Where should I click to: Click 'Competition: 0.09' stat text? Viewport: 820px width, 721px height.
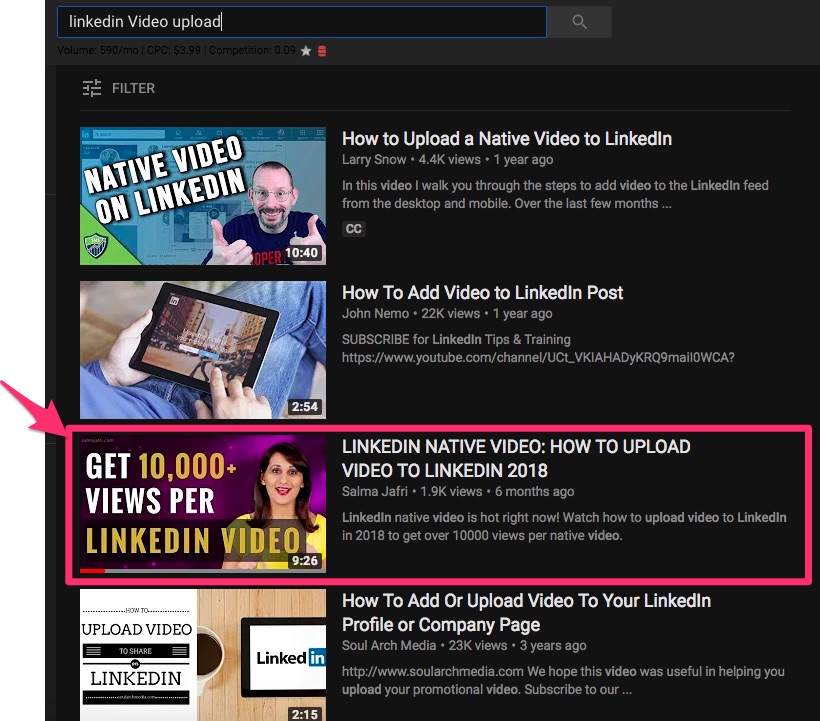(253, 50)
